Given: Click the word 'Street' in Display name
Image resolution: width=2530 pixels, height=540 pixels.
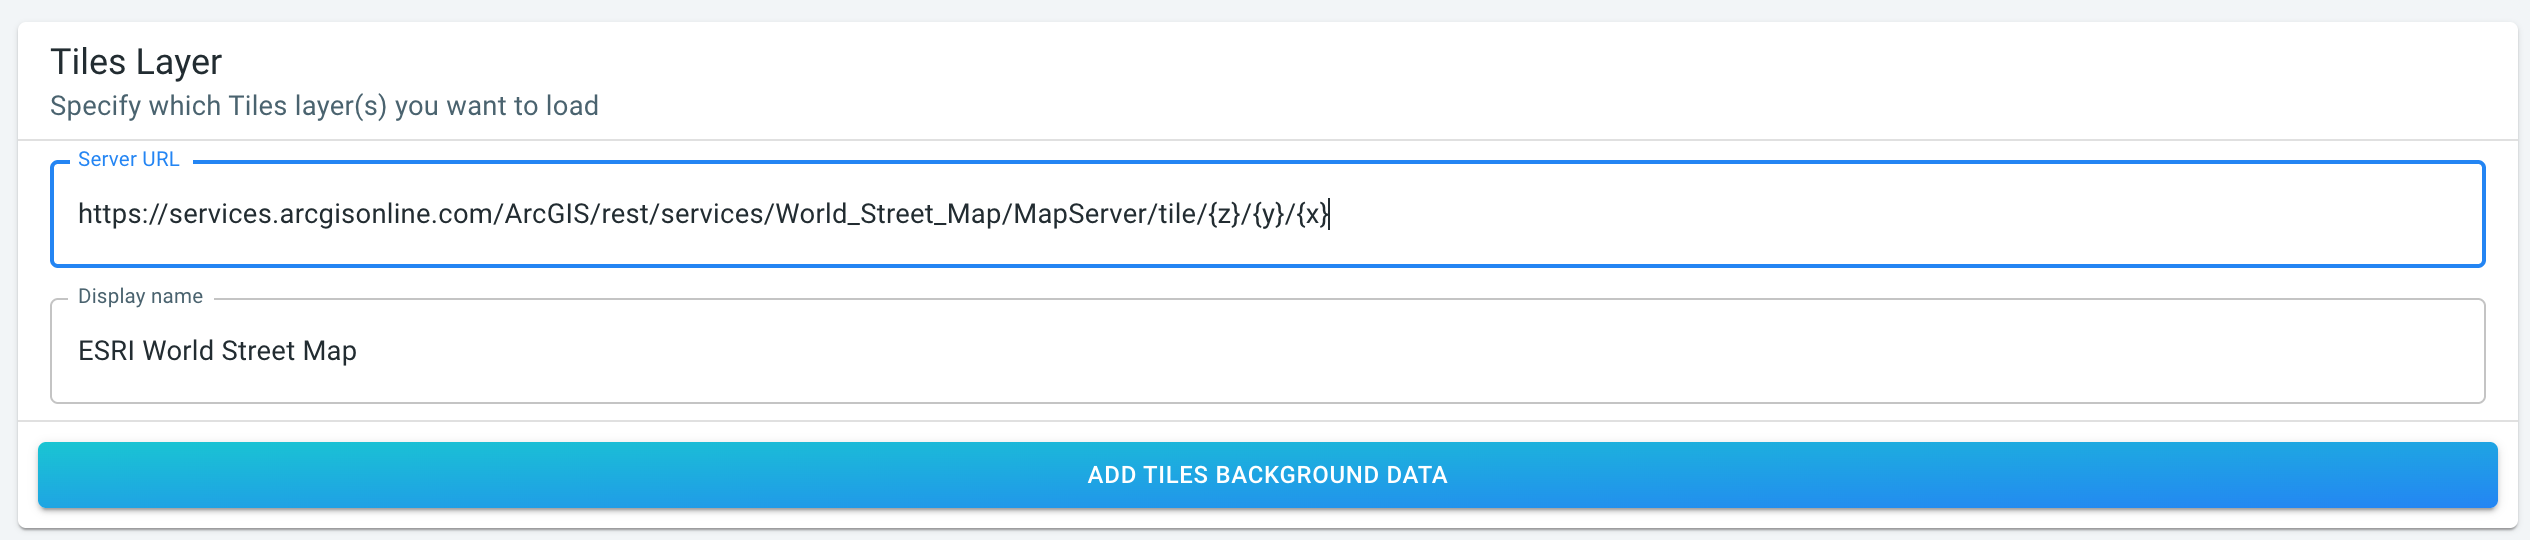Looking at the screenshot, I should coord(258,351).
